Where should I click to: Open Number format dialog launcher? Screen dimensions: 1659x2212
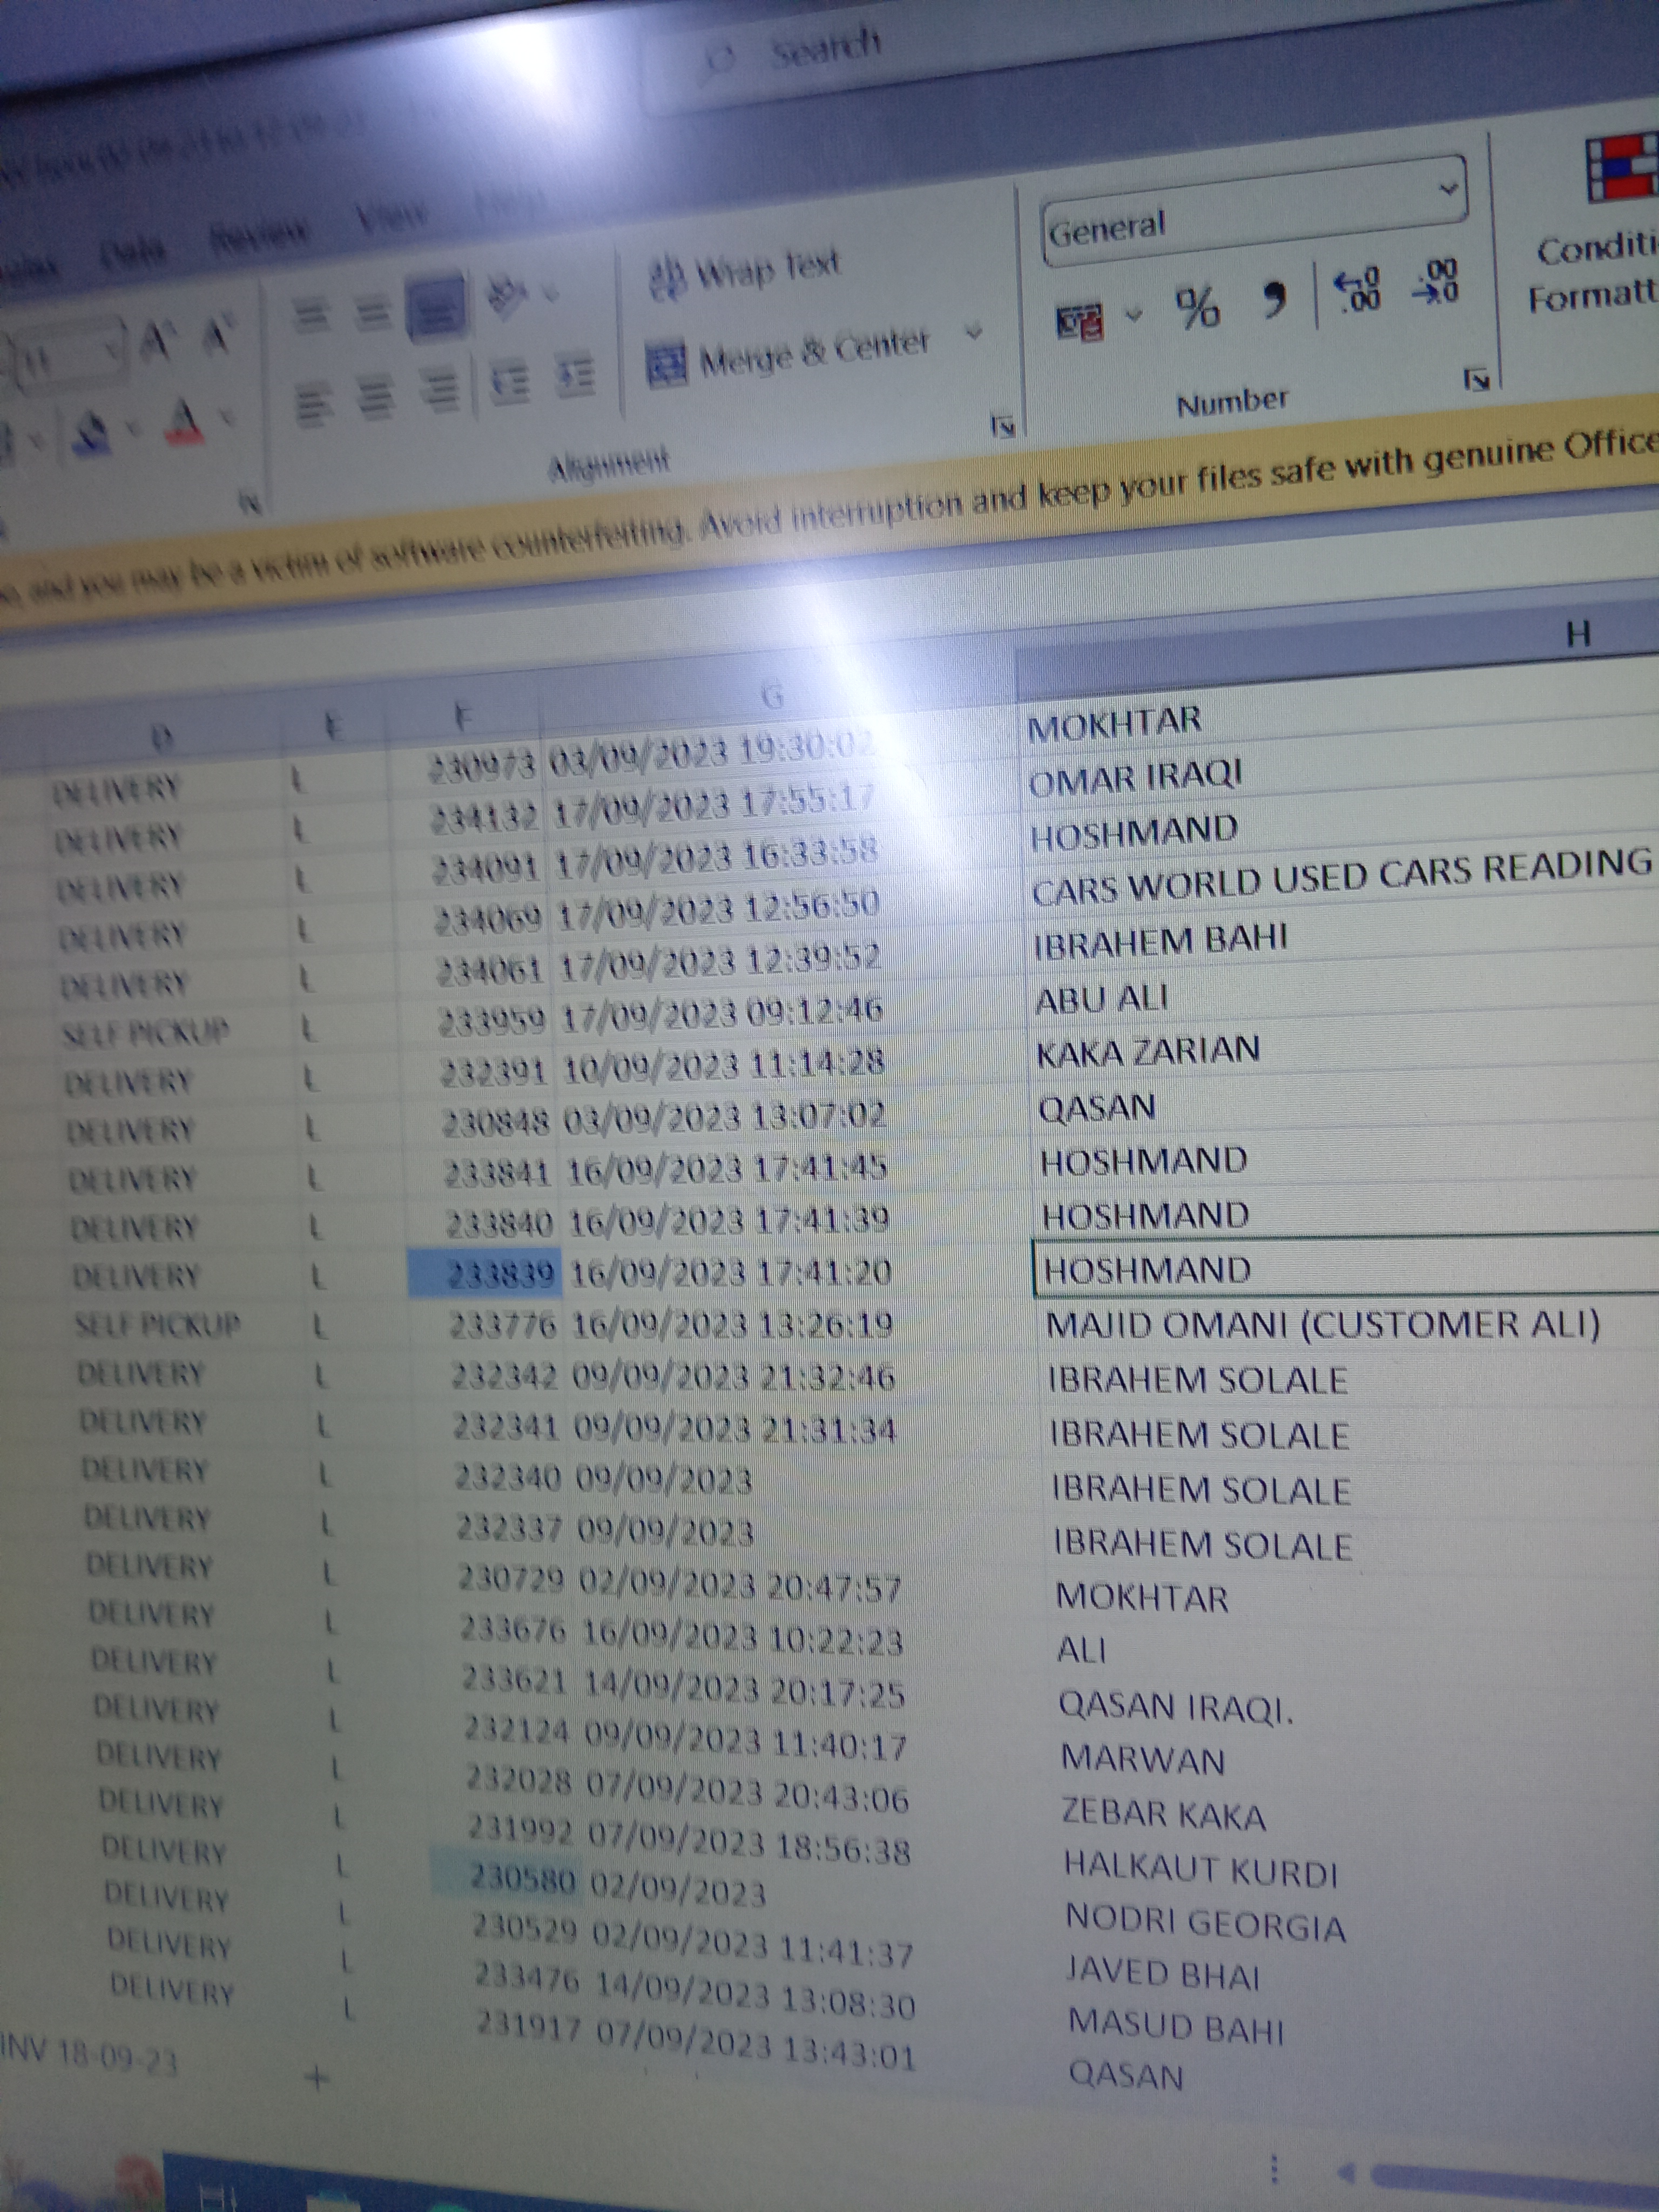click(1476, 379)
